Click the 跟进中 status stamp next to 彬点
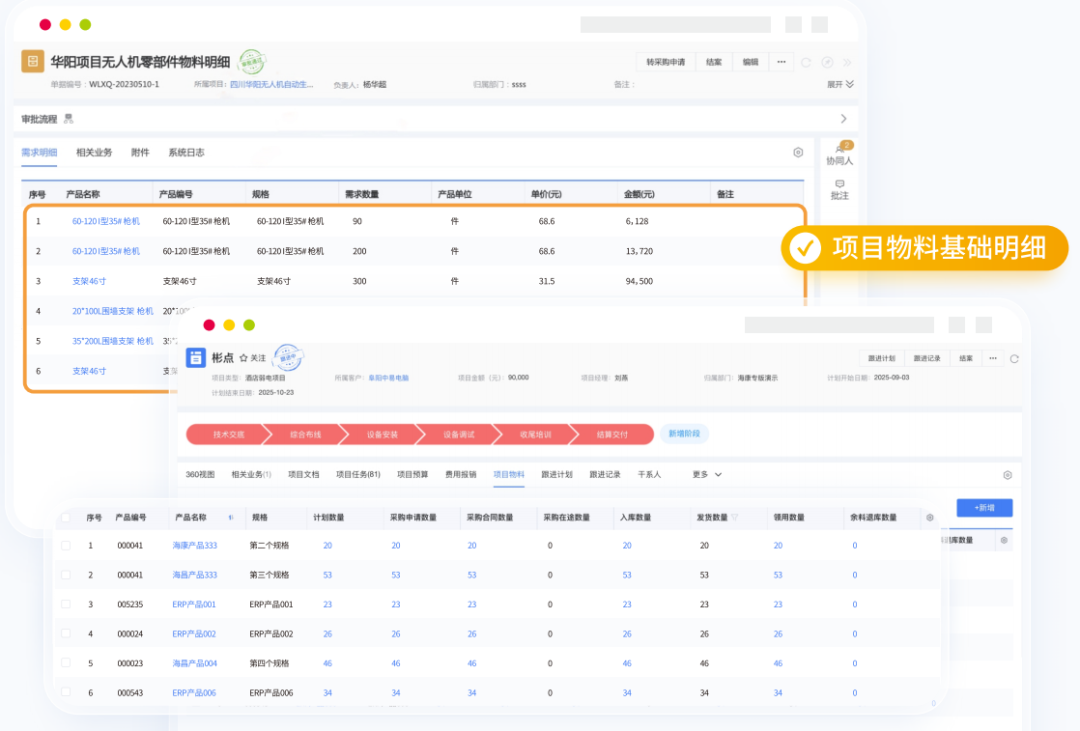The image size is (1080, 731). click(287, 357)
